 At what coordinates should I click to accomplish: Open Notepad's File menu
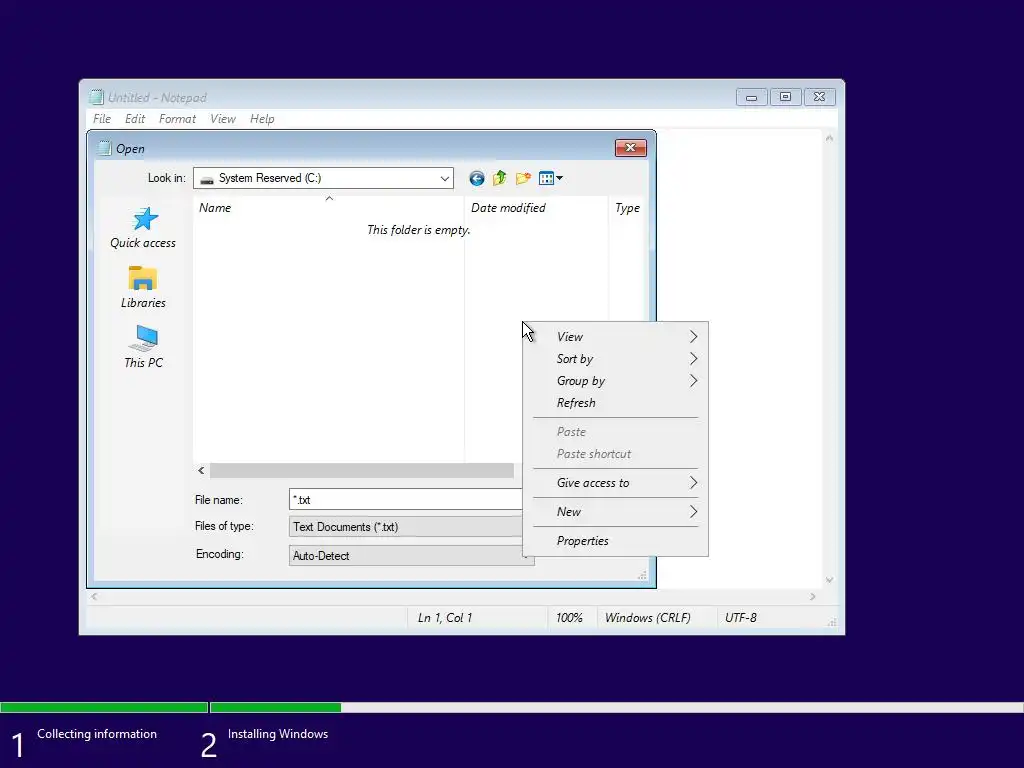pyautogui.click(x=102, y=119)
